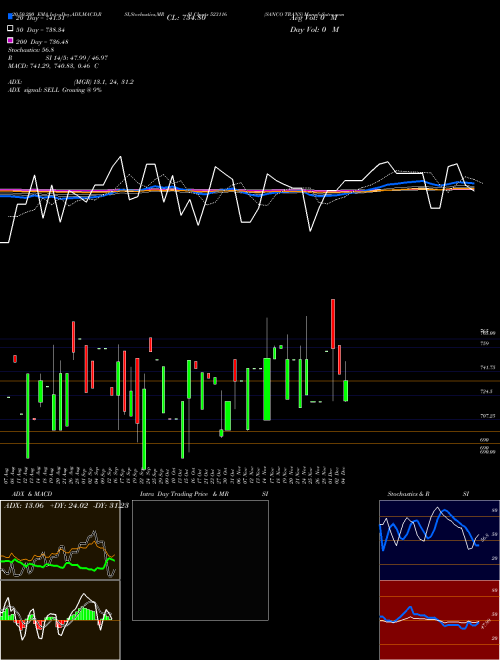Select the '200 Day - 736.48' legend text
The image size is (500, 660).
click(x=42, y=42)
